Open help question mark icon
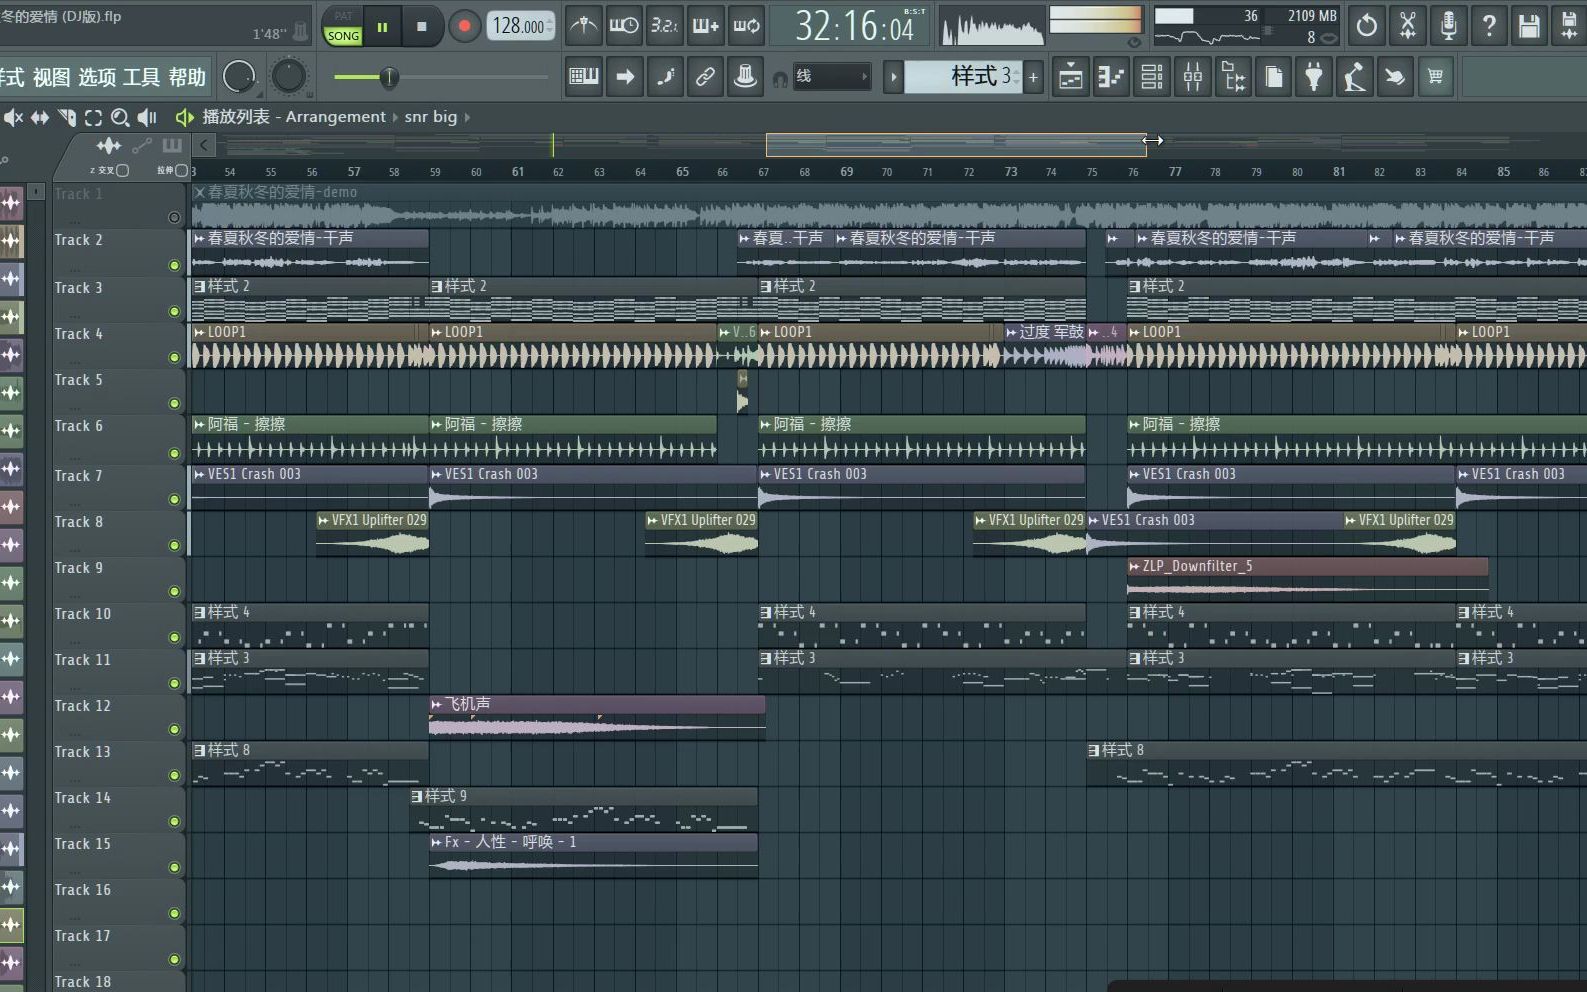This screenshot has width=1587, height=992. (x=1489, y=26)
